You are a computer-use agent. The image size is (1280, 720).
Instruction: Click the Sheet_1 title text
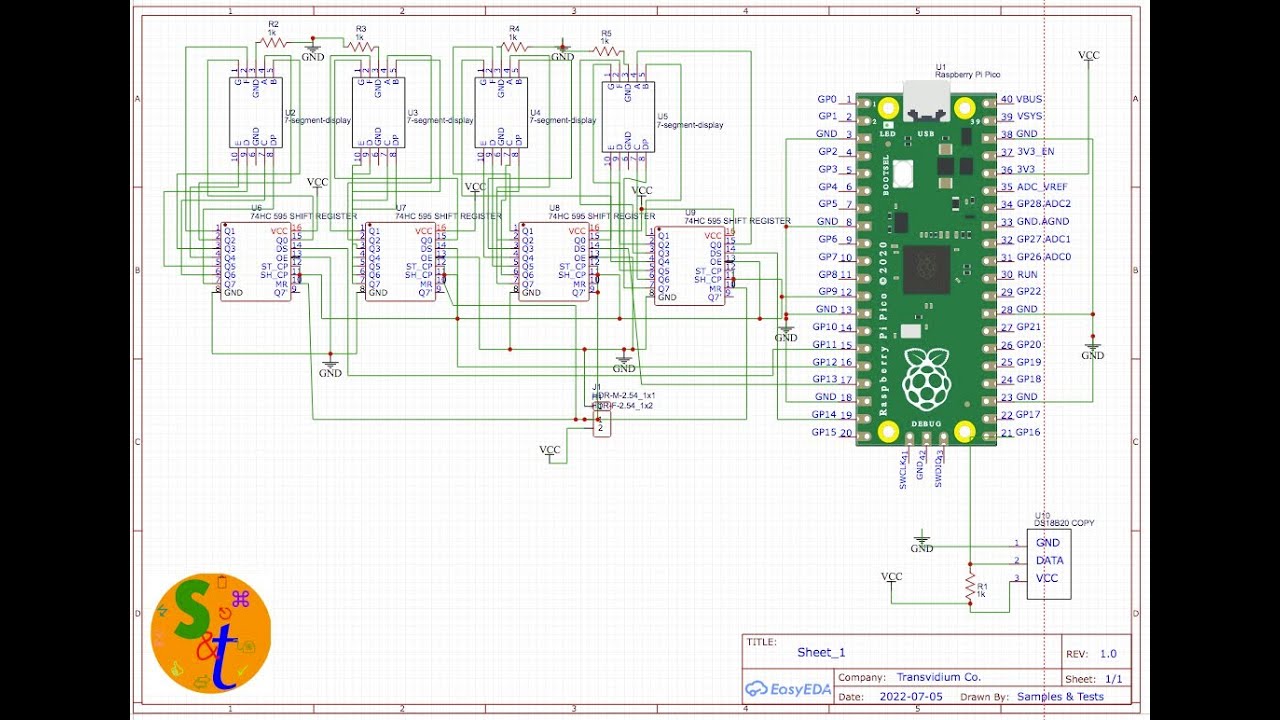pos(821,652)
